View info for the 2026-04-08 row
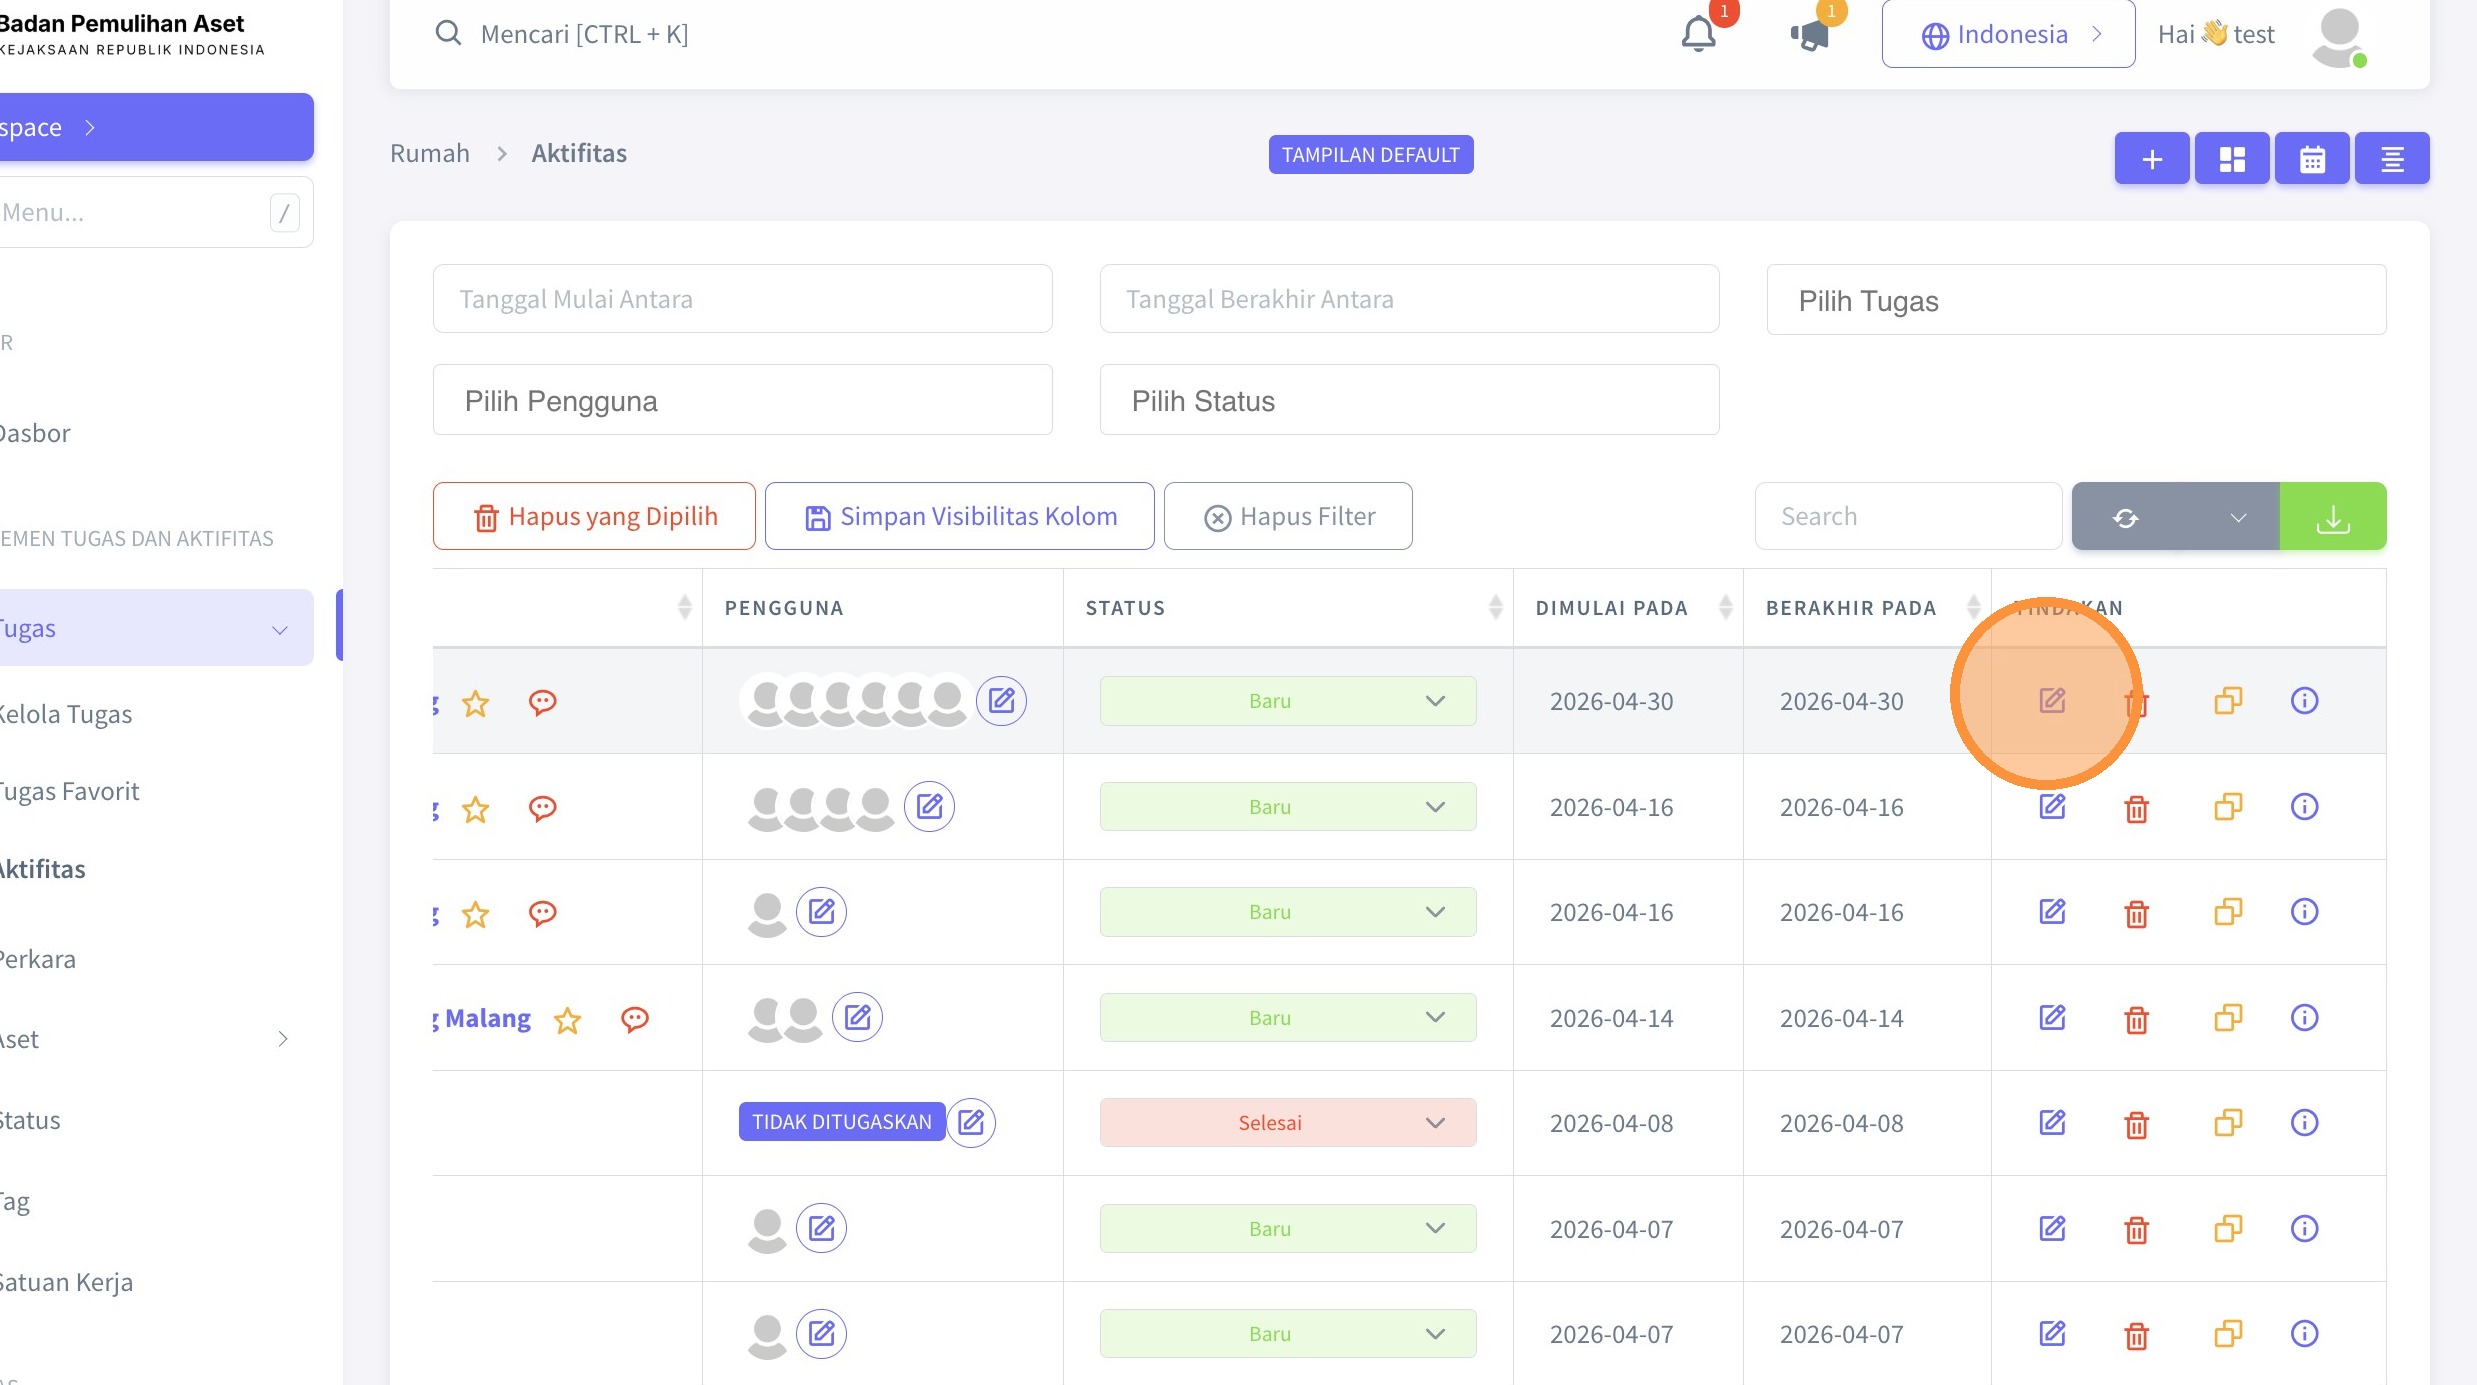Image resolution: width=2477 pixels, height=1385 pixels. [2304, 1123]
